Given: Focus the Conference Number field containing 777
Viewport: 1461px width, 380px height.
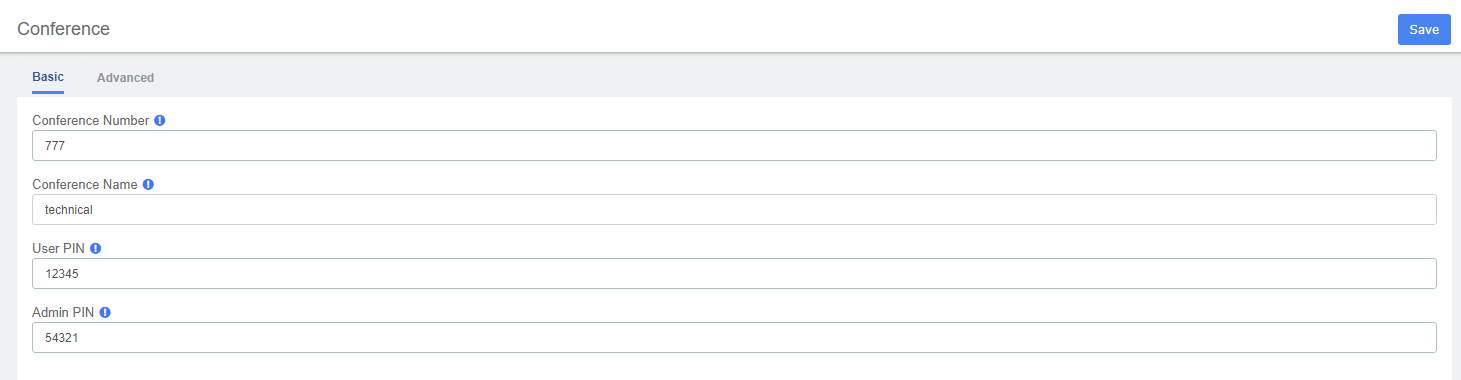Looking at the screenshot, I should (734, 145).
